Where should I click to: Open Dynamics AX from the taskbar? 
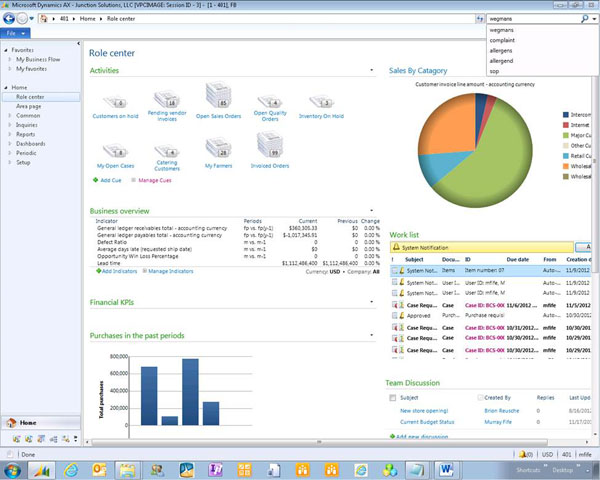coord(41,470)
